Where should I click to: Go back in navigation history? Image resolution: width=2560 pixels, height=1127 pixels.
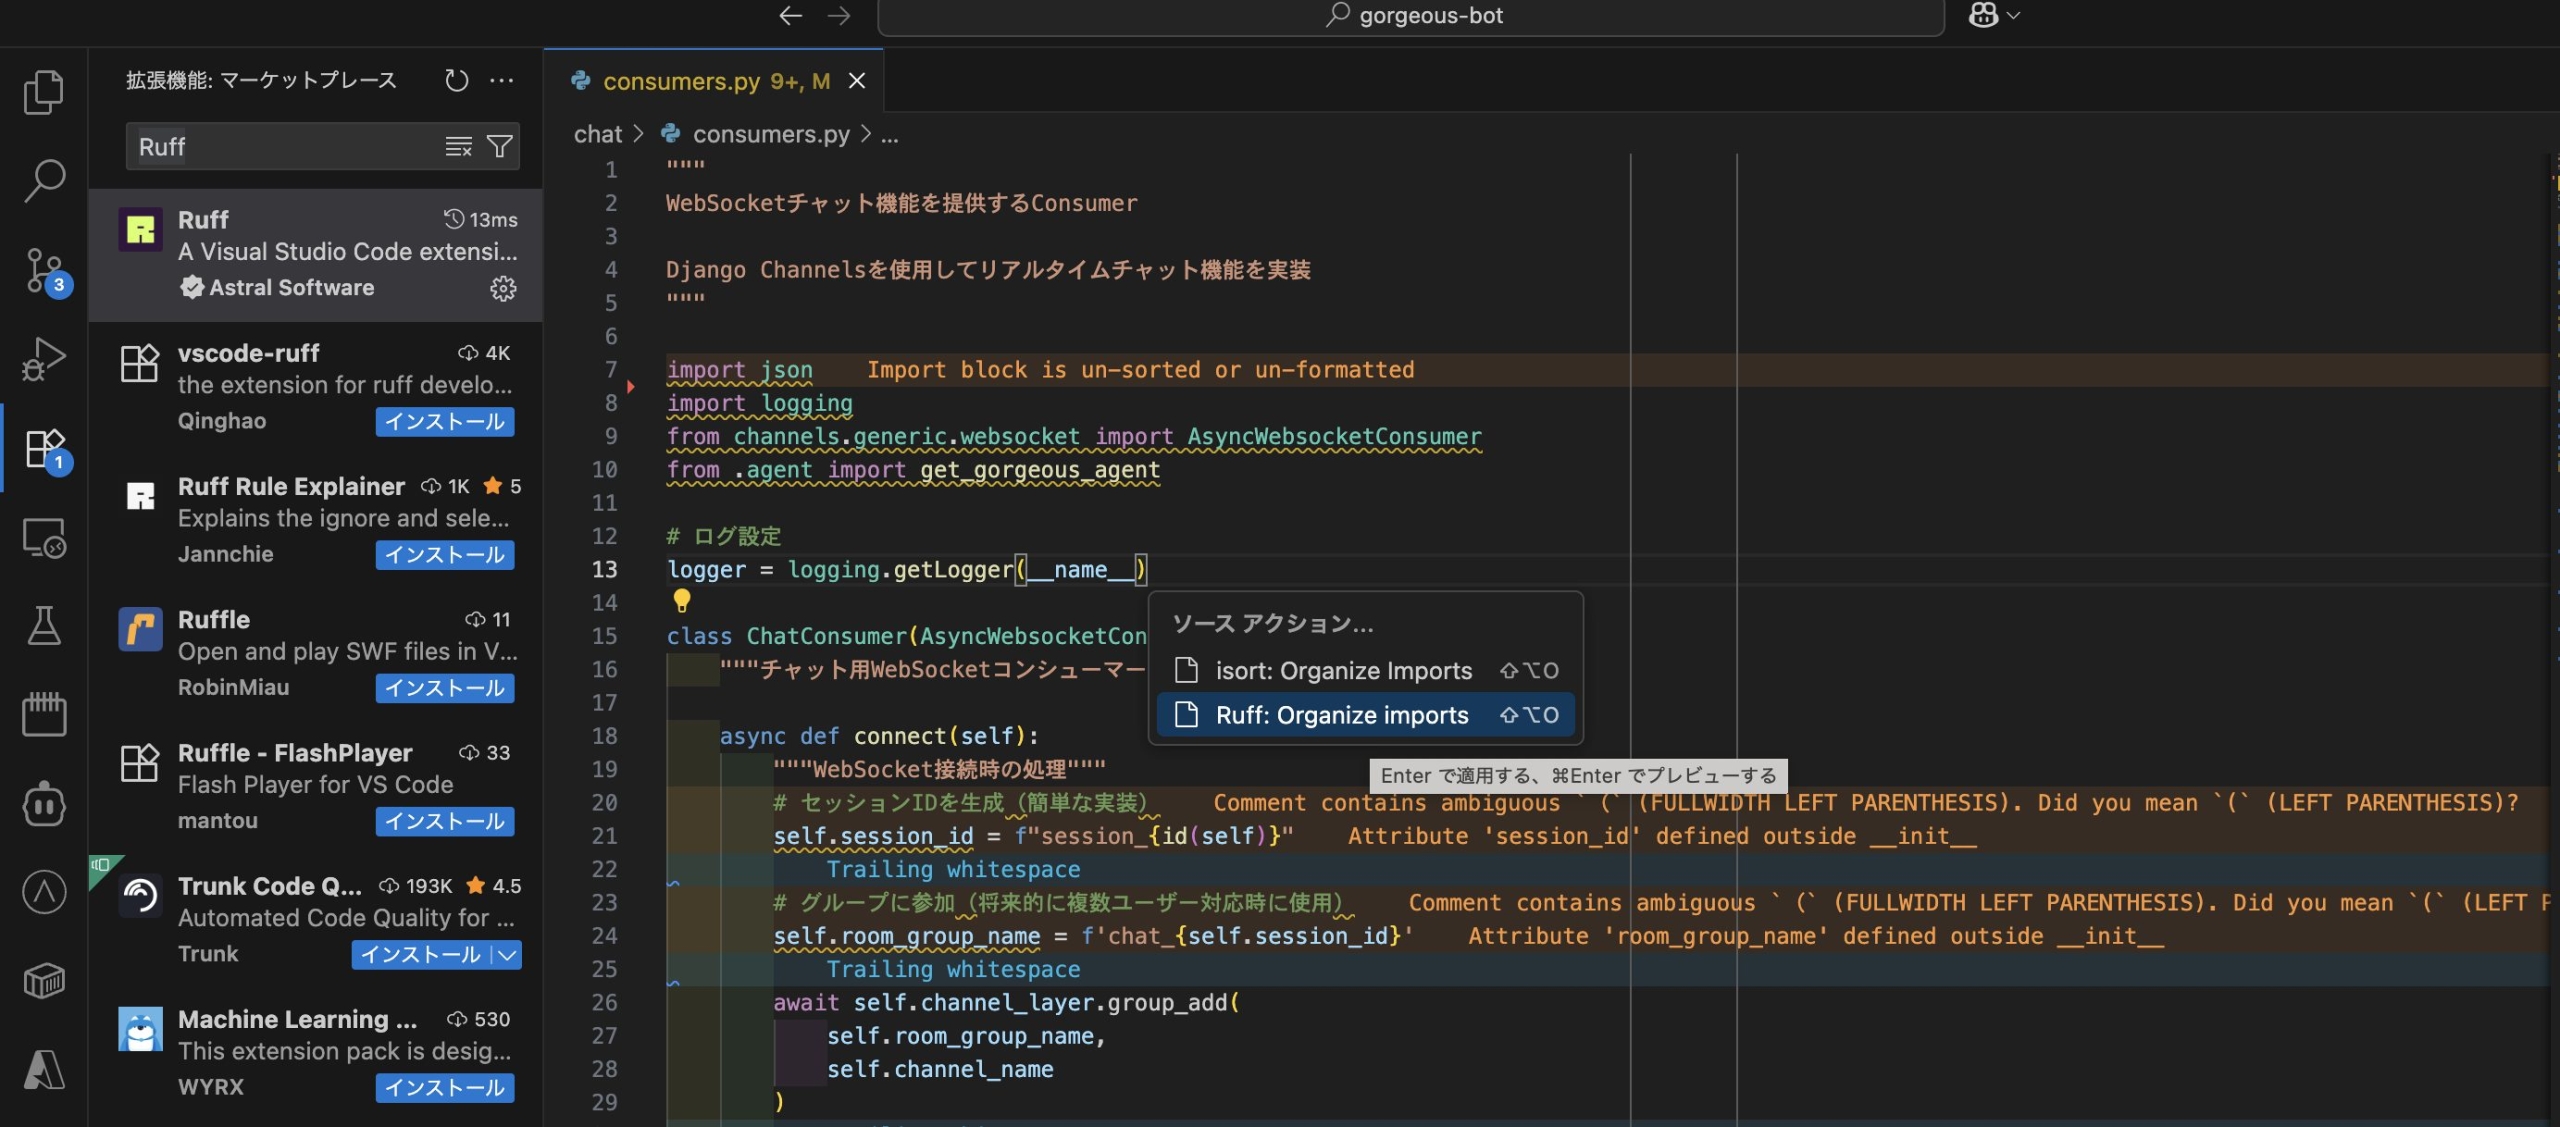click(791, 16)
